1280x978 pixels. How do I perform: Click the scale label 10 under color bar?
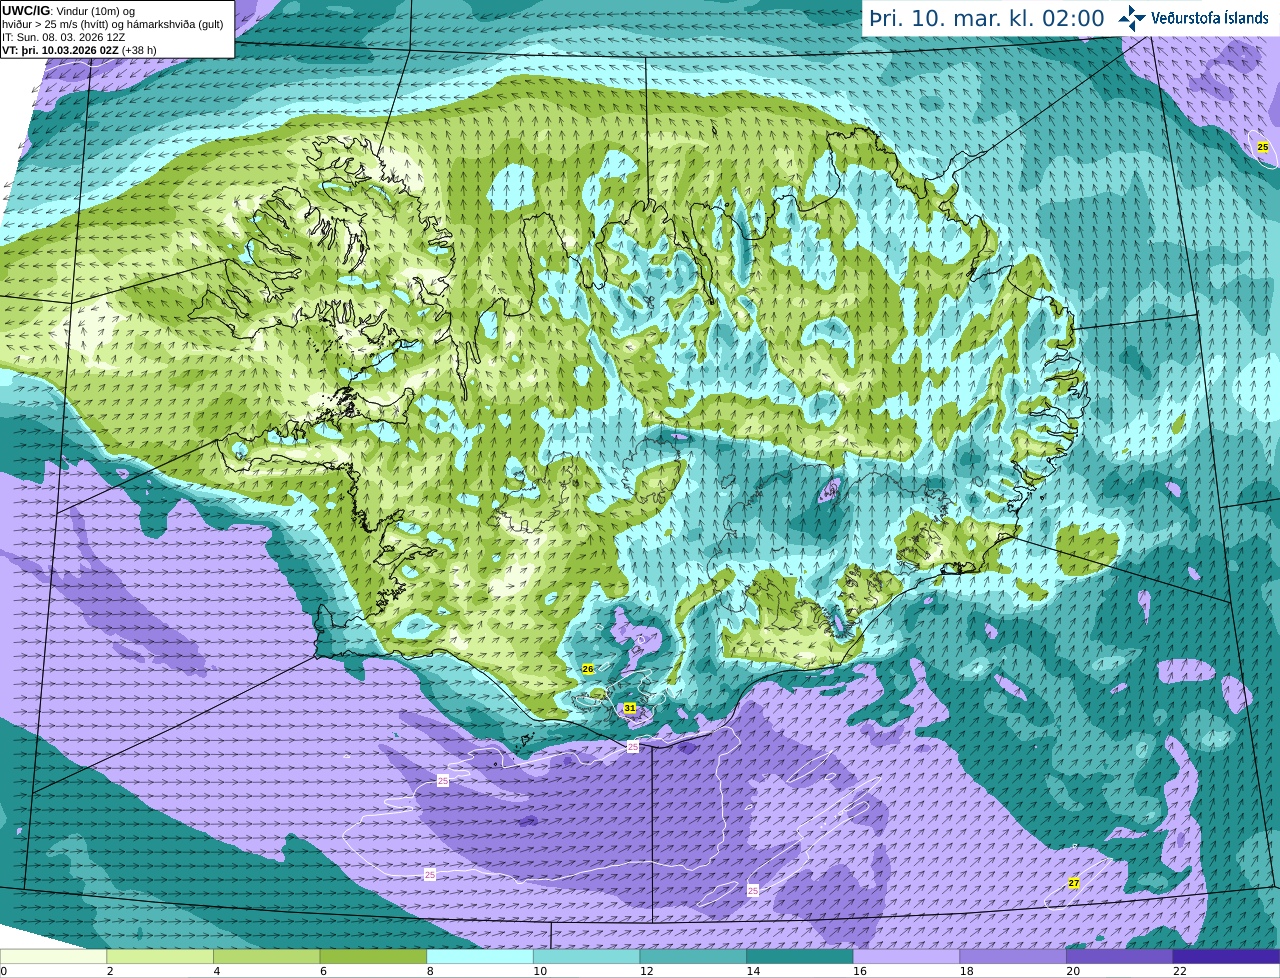click(x=539, y=971)
